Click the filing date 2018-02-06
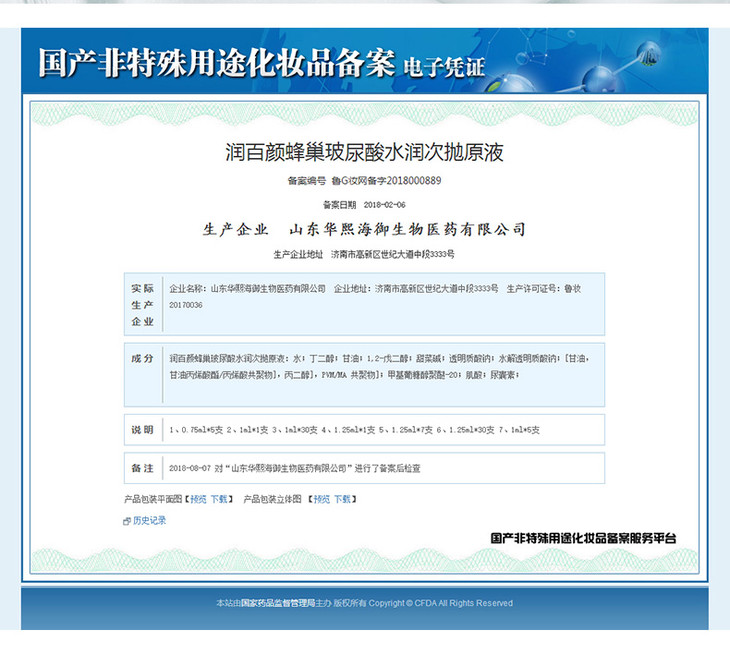The image size is (730, 667). [384, 204]
